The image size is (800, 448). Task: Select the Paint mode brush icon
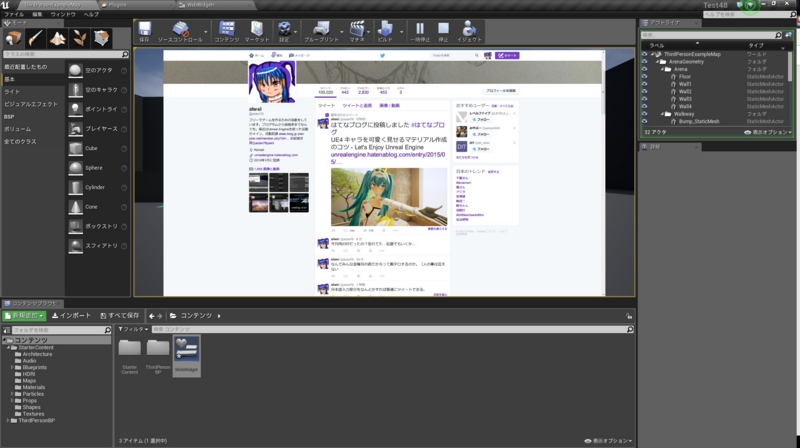35,38
